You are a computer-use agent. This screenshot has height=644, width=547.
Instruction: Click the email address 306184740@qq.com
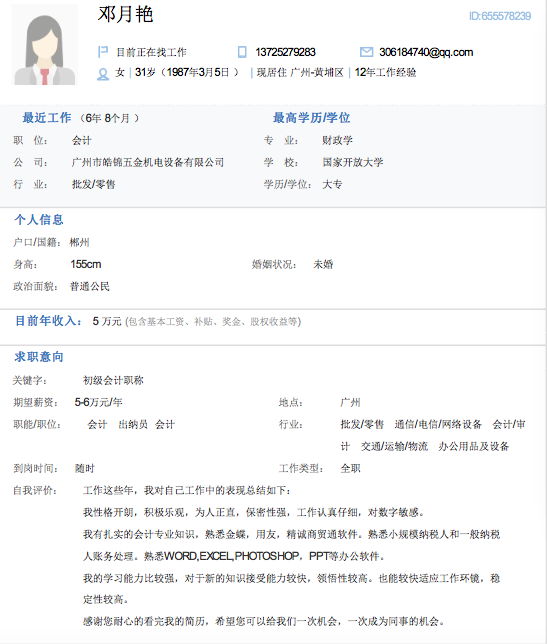pyautogui.click(x=426, y=52)
